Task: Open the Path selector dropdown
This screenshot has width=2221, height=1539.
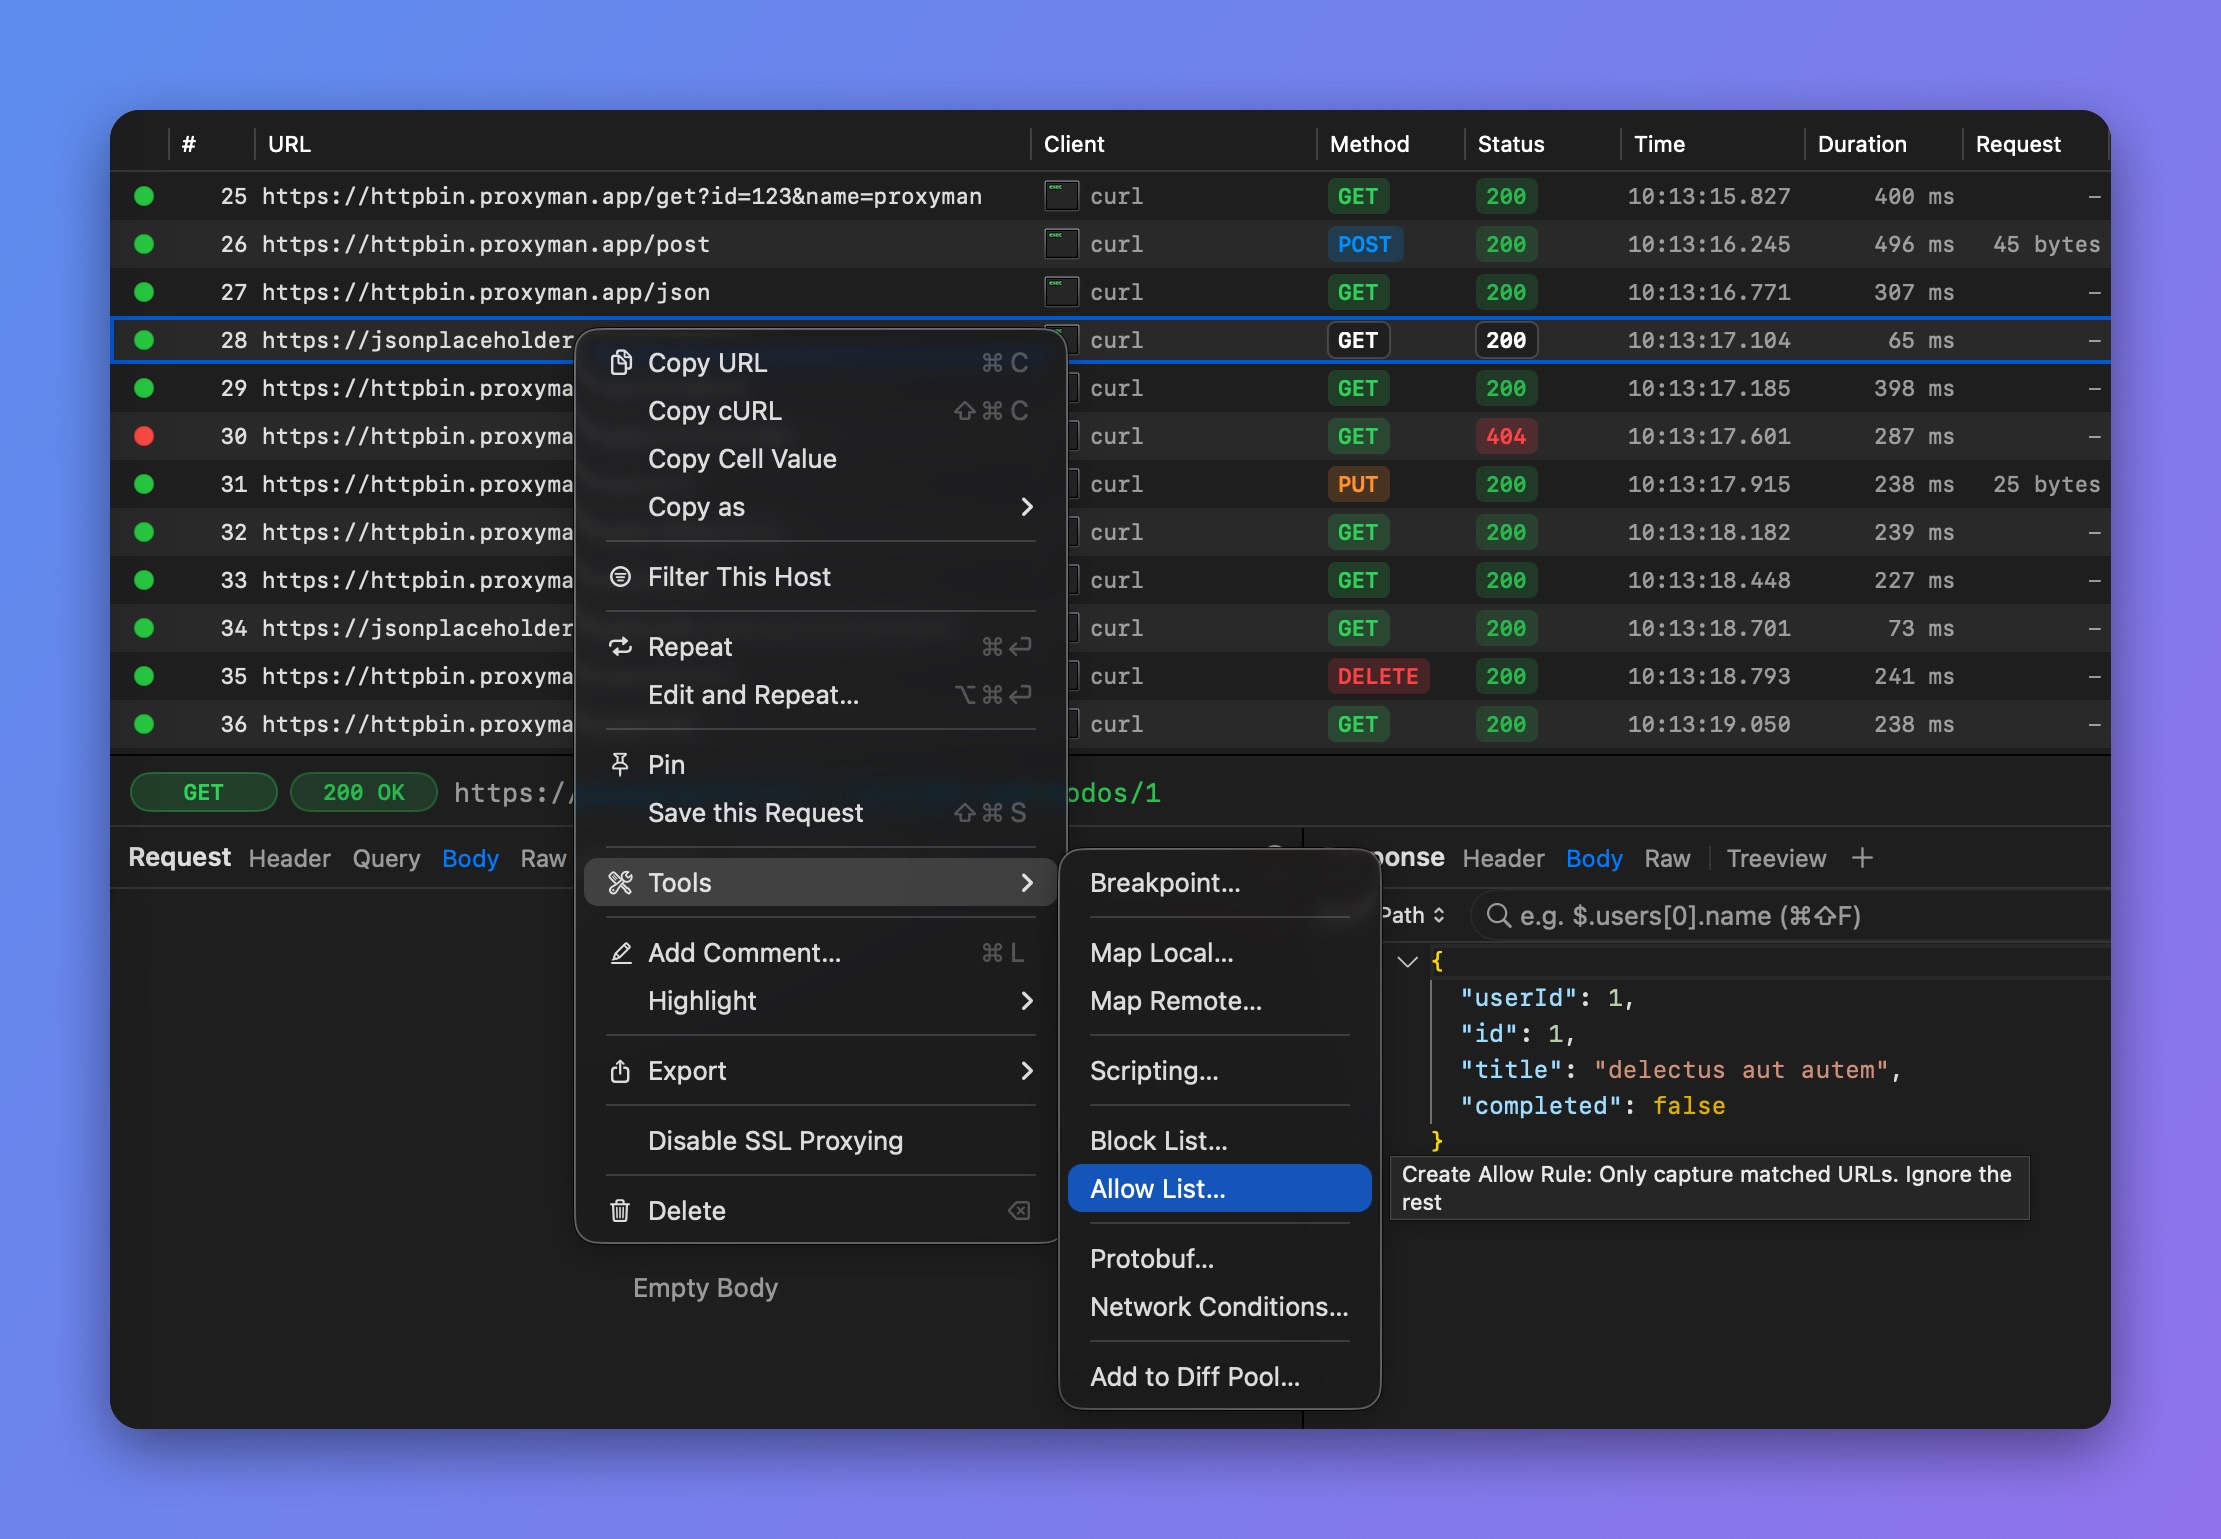Action: click(x=1413, y=916)
